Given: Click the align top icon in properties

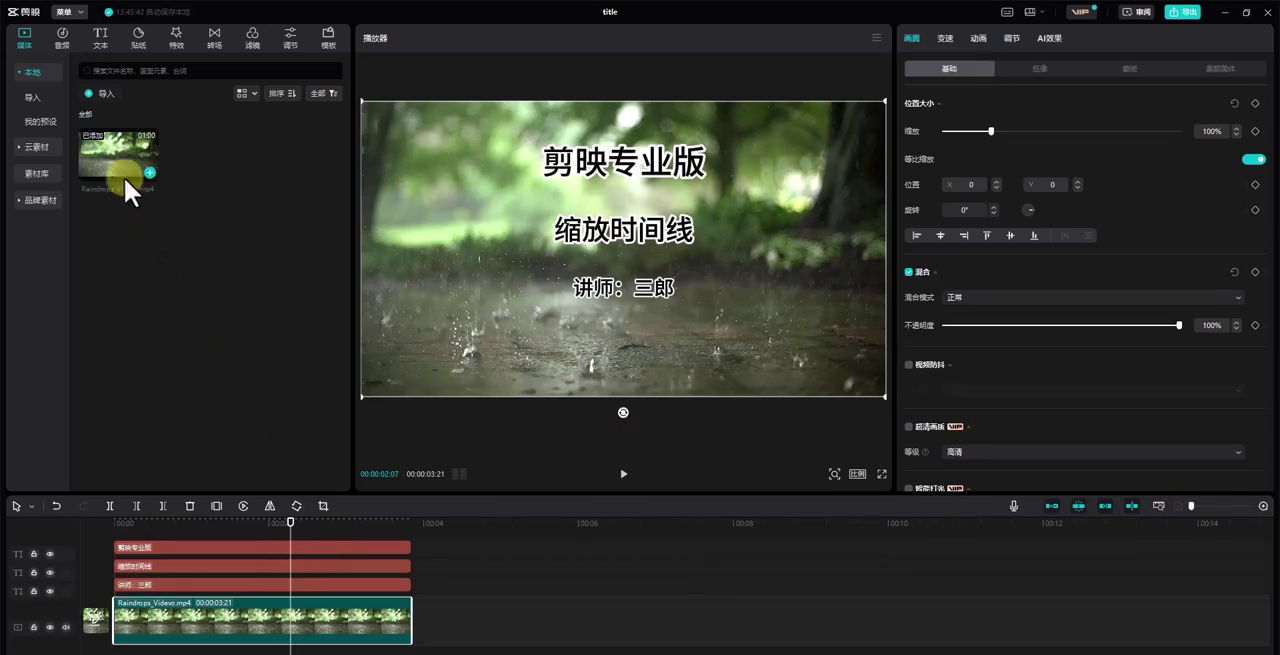Looking at the screenshot, I should pyautogui.click(x=987, y=235).
